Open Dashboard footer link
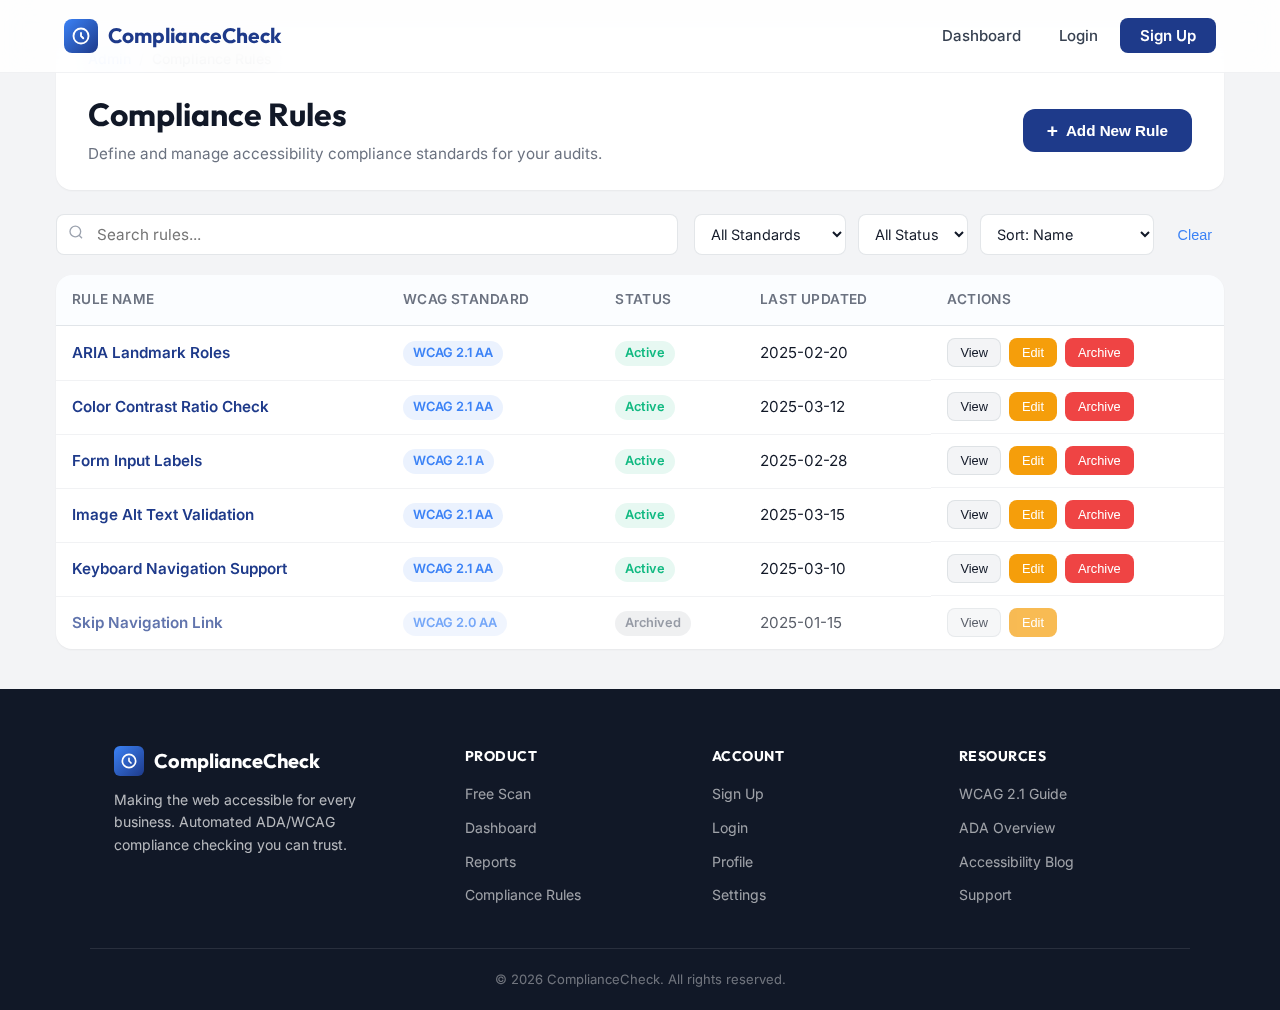 pyautogui.click(x=501, y=828)
